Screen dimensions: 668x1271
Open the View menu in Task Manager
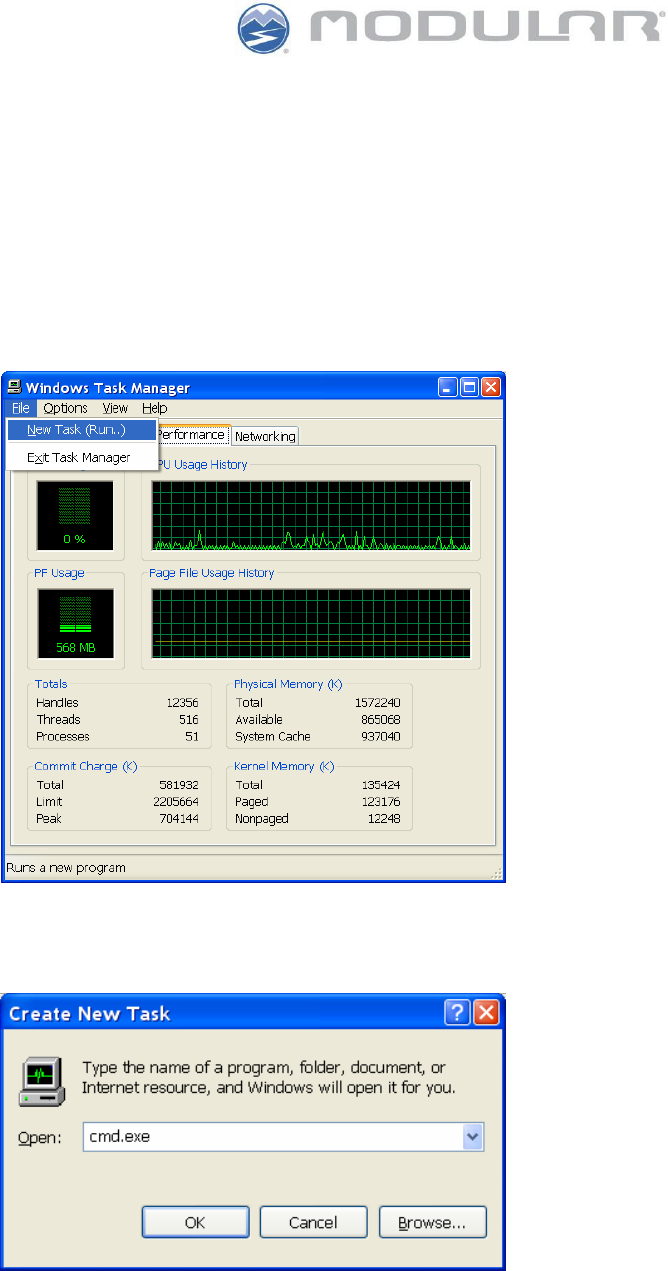tap(115, 408)
